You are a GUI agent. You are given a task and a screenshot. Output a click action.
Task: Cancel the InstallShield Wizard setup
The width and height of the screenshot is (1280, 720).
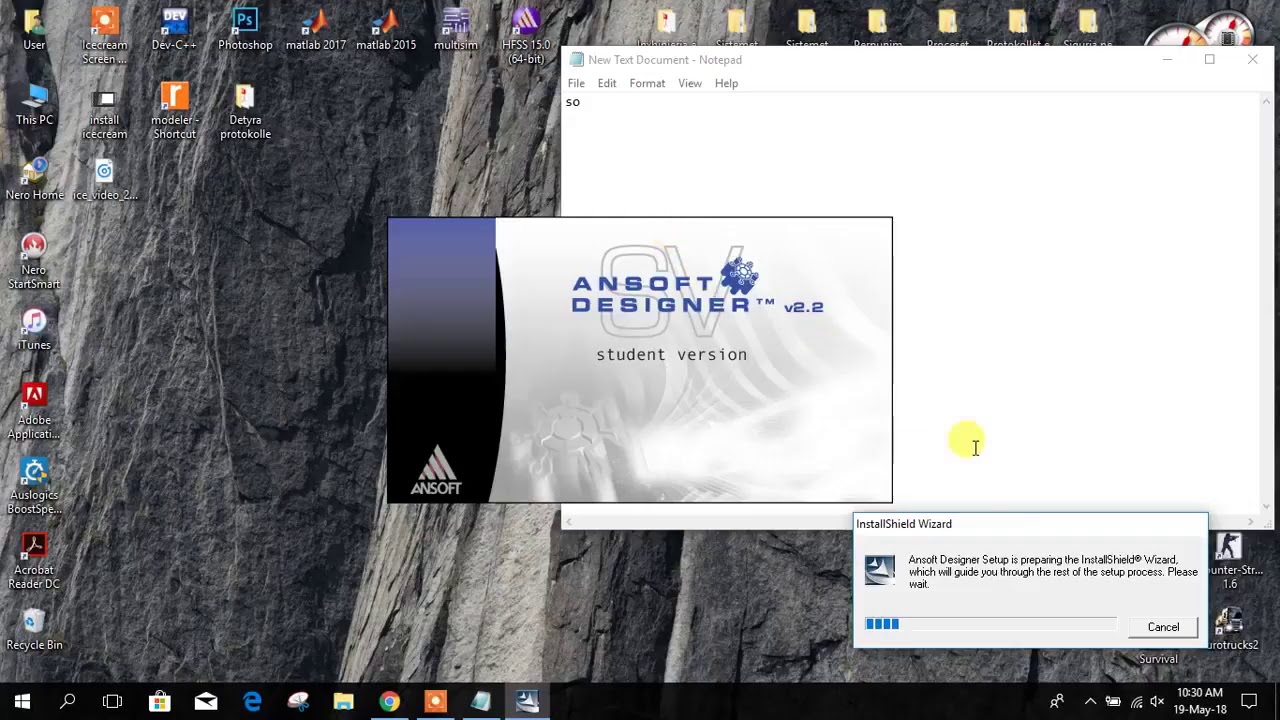click(x=1163, y=627)
